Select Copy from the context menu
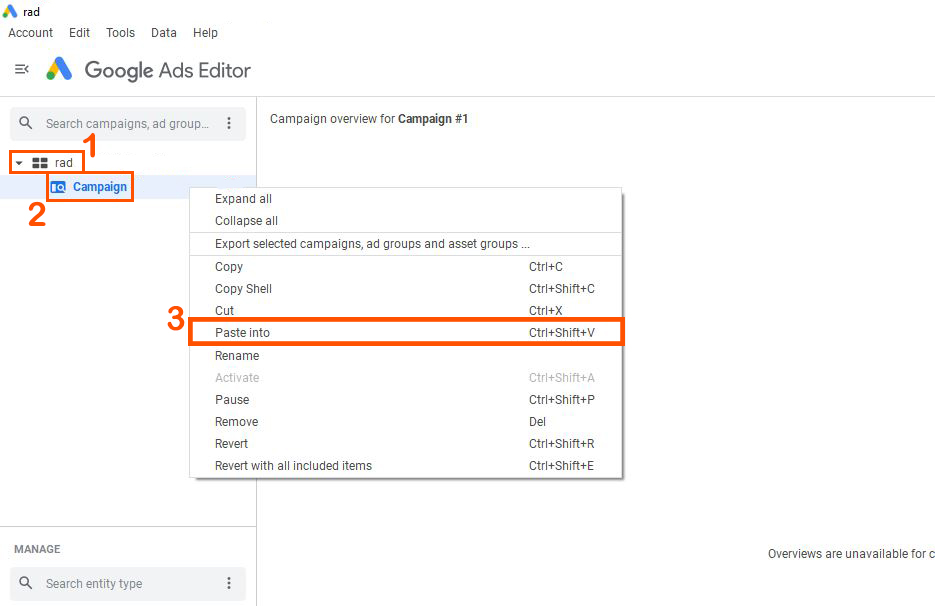Image resolution: width=935 pixels, height=606 pixels. coord(405,267)
